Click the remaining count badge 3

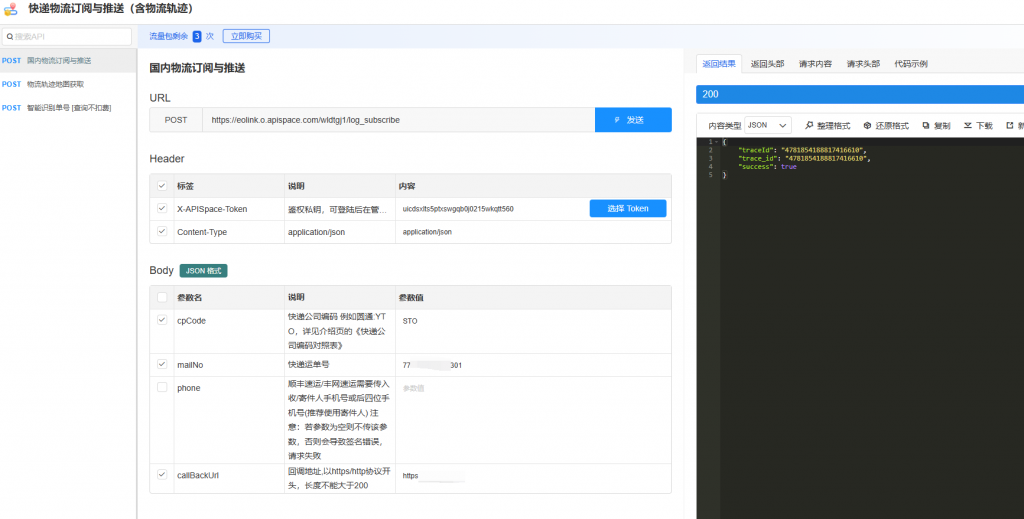click(x=197, y=37)
